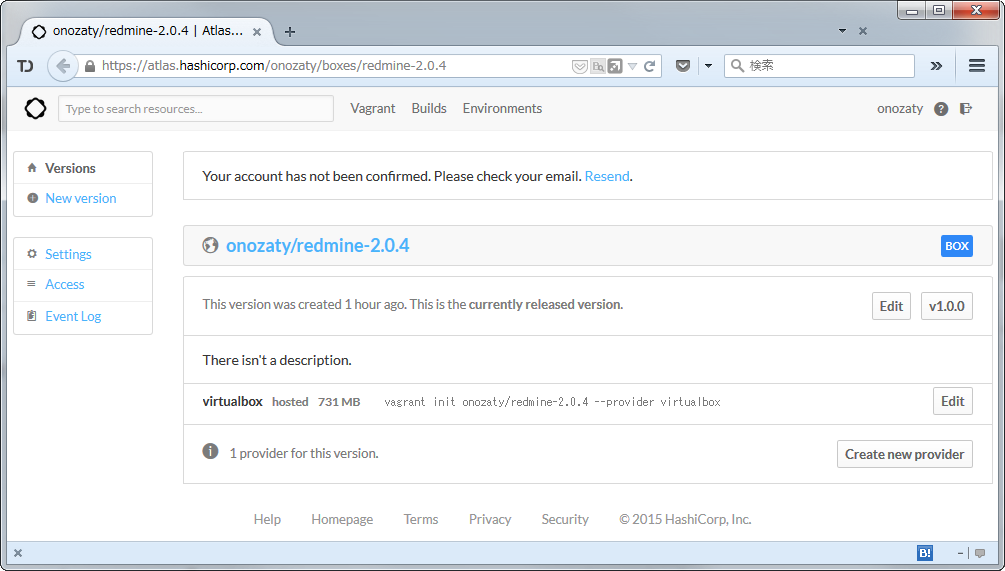Reload the page with refresh icon

click(649, 66)
